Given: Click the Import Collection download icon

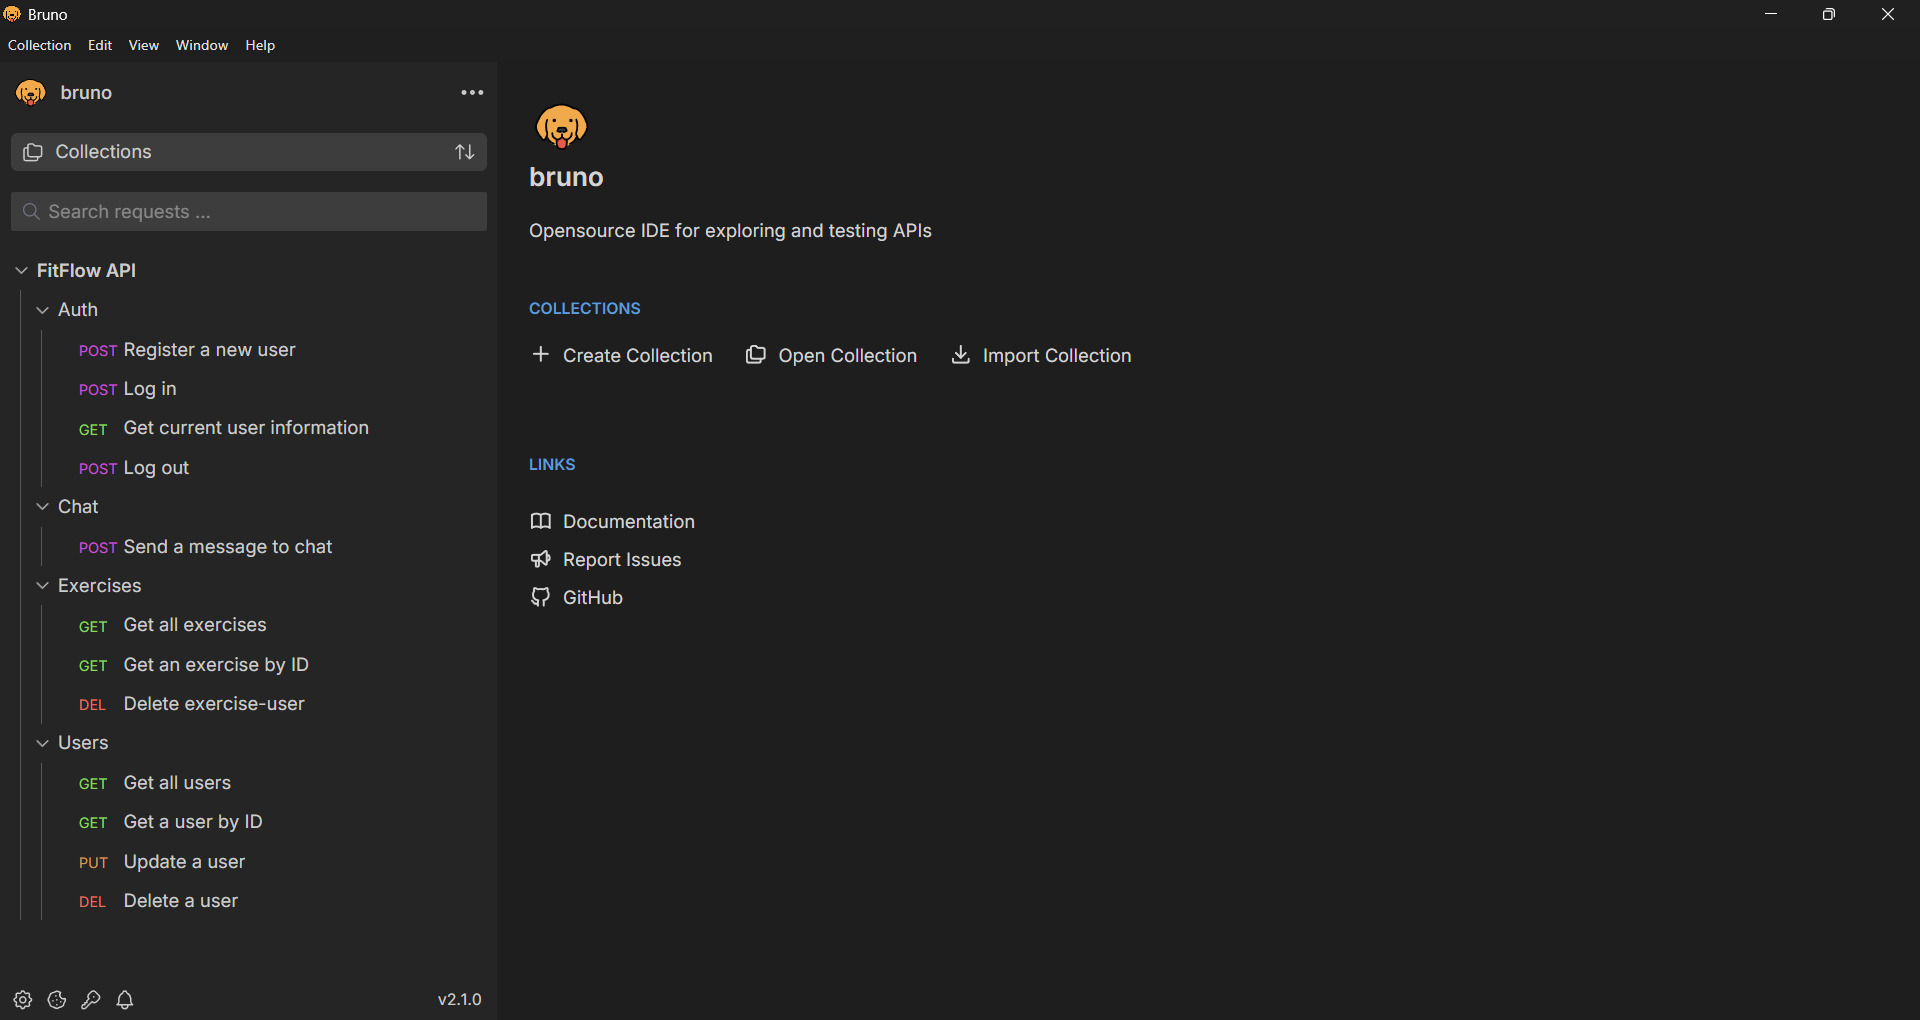Looking at the screenshot, I should [961, 355].
